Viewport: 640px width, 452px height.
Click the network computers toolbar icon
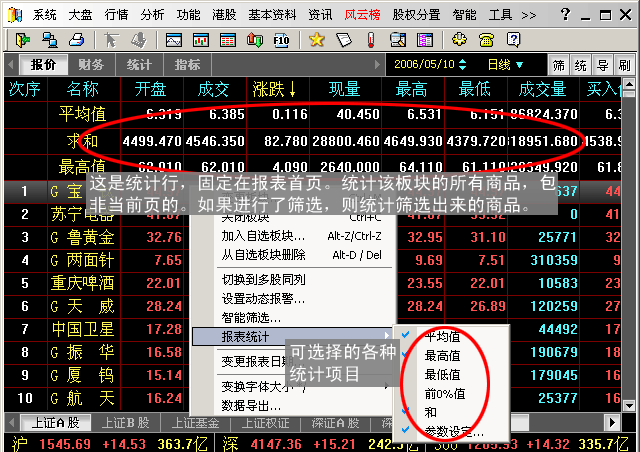tap(50, 40)
